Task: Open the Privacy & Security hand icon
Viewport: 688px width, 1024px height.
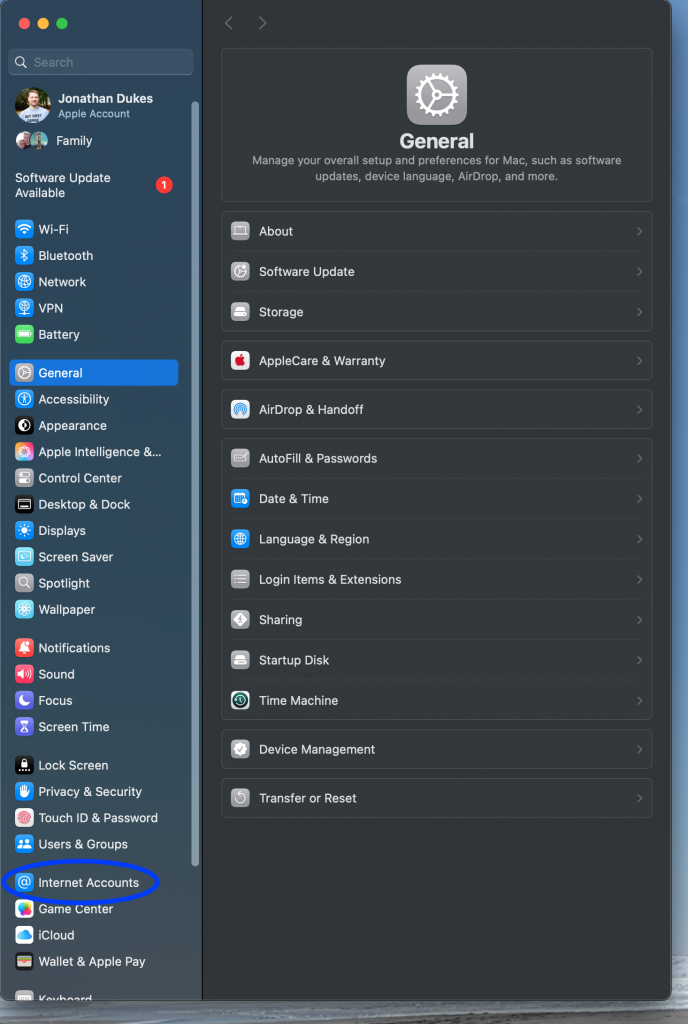Action: [24, 791]
